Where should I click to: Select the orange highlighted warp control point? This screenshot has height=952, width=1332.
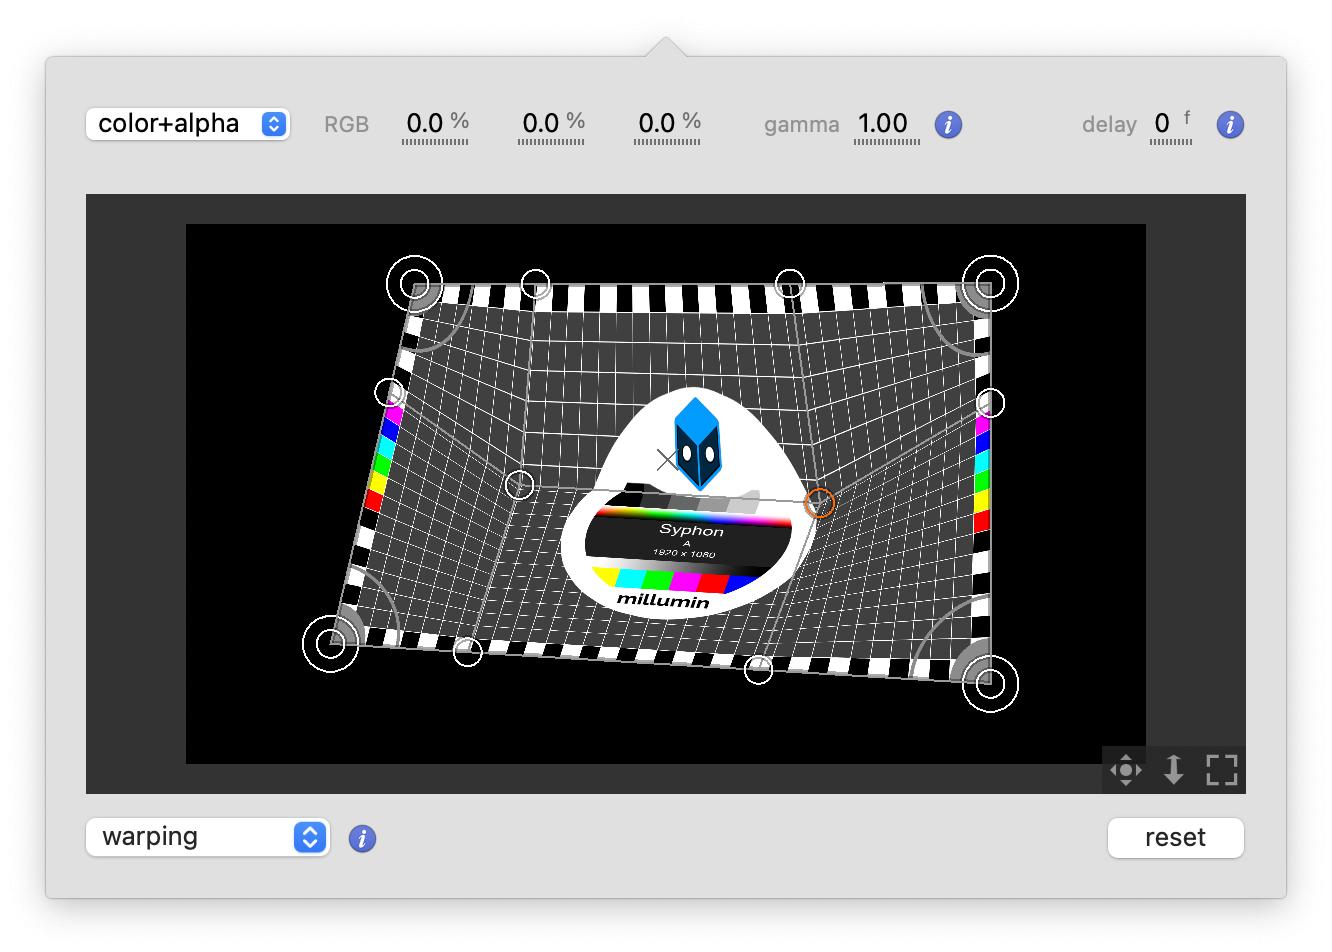[x=820, y=502]
